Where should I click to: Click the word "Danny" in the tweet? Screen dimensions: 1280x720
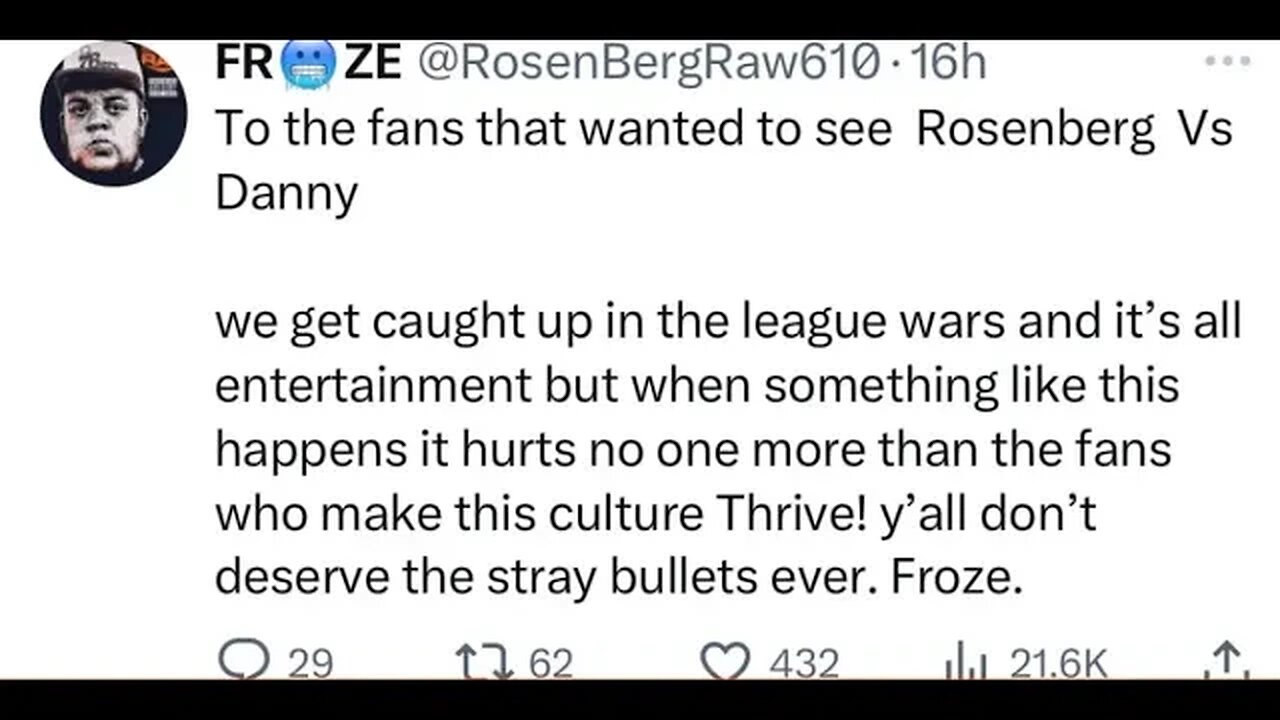286,194
